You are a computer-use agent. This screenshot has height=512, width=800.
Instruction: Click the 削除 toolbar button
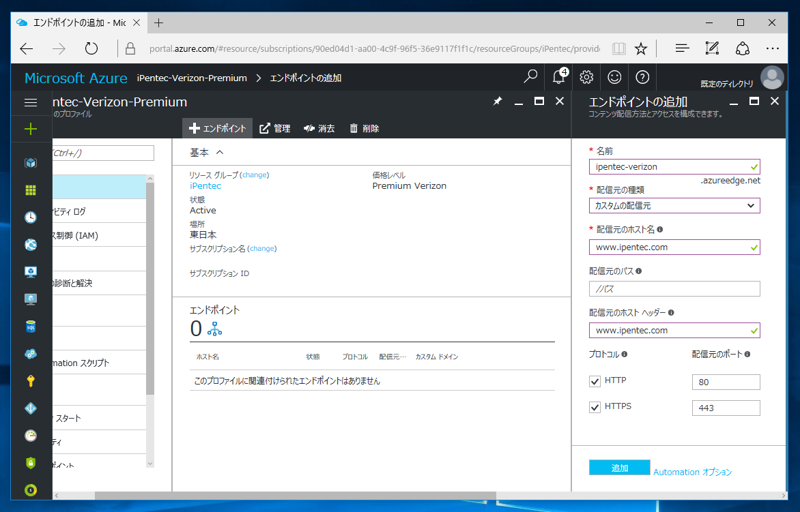[364, 129]
